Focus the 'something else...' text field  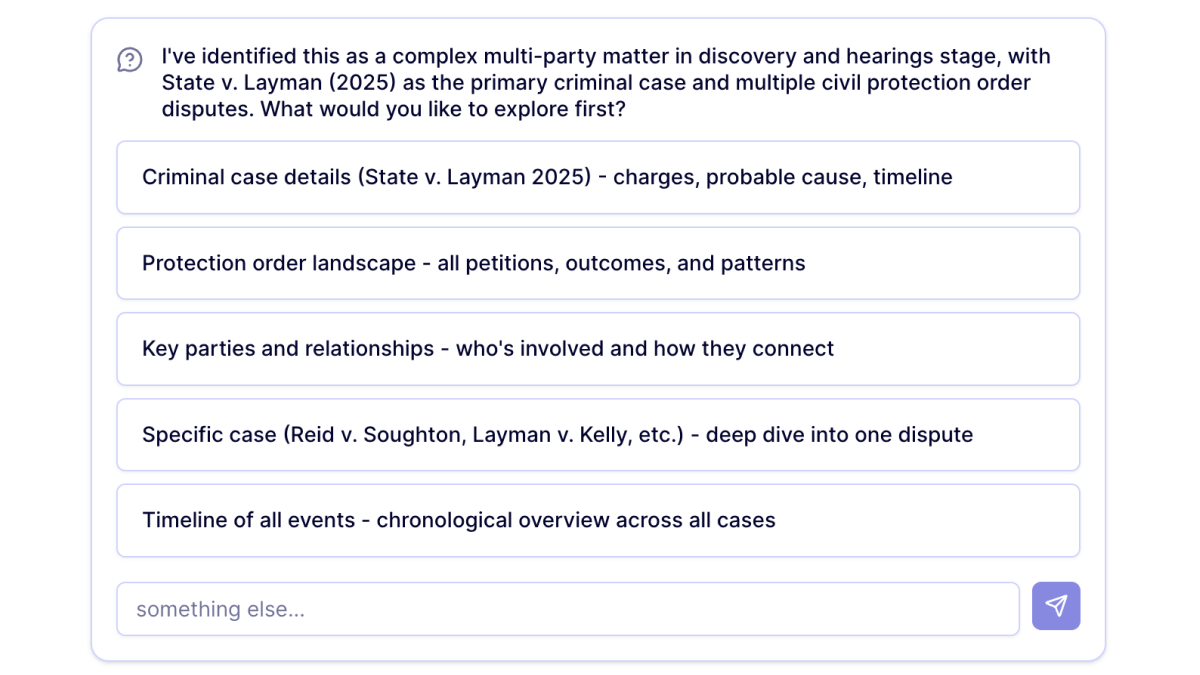[x=567, y=609]
